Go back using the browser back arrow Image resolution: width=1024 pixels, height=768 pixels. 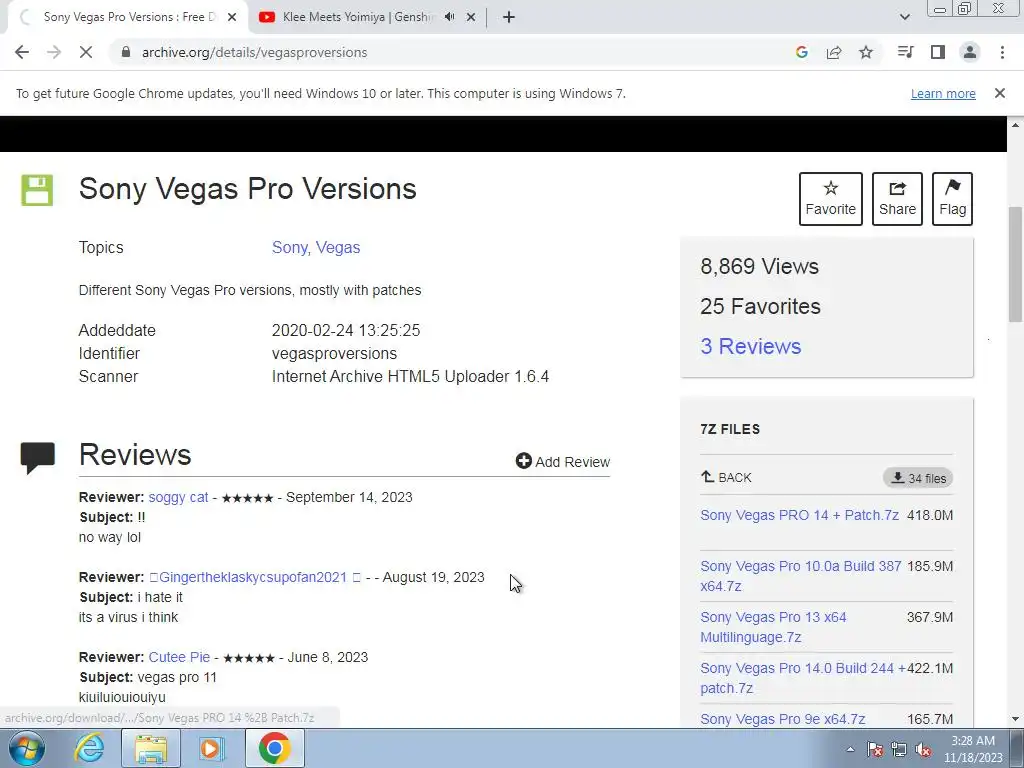(22, 52)
